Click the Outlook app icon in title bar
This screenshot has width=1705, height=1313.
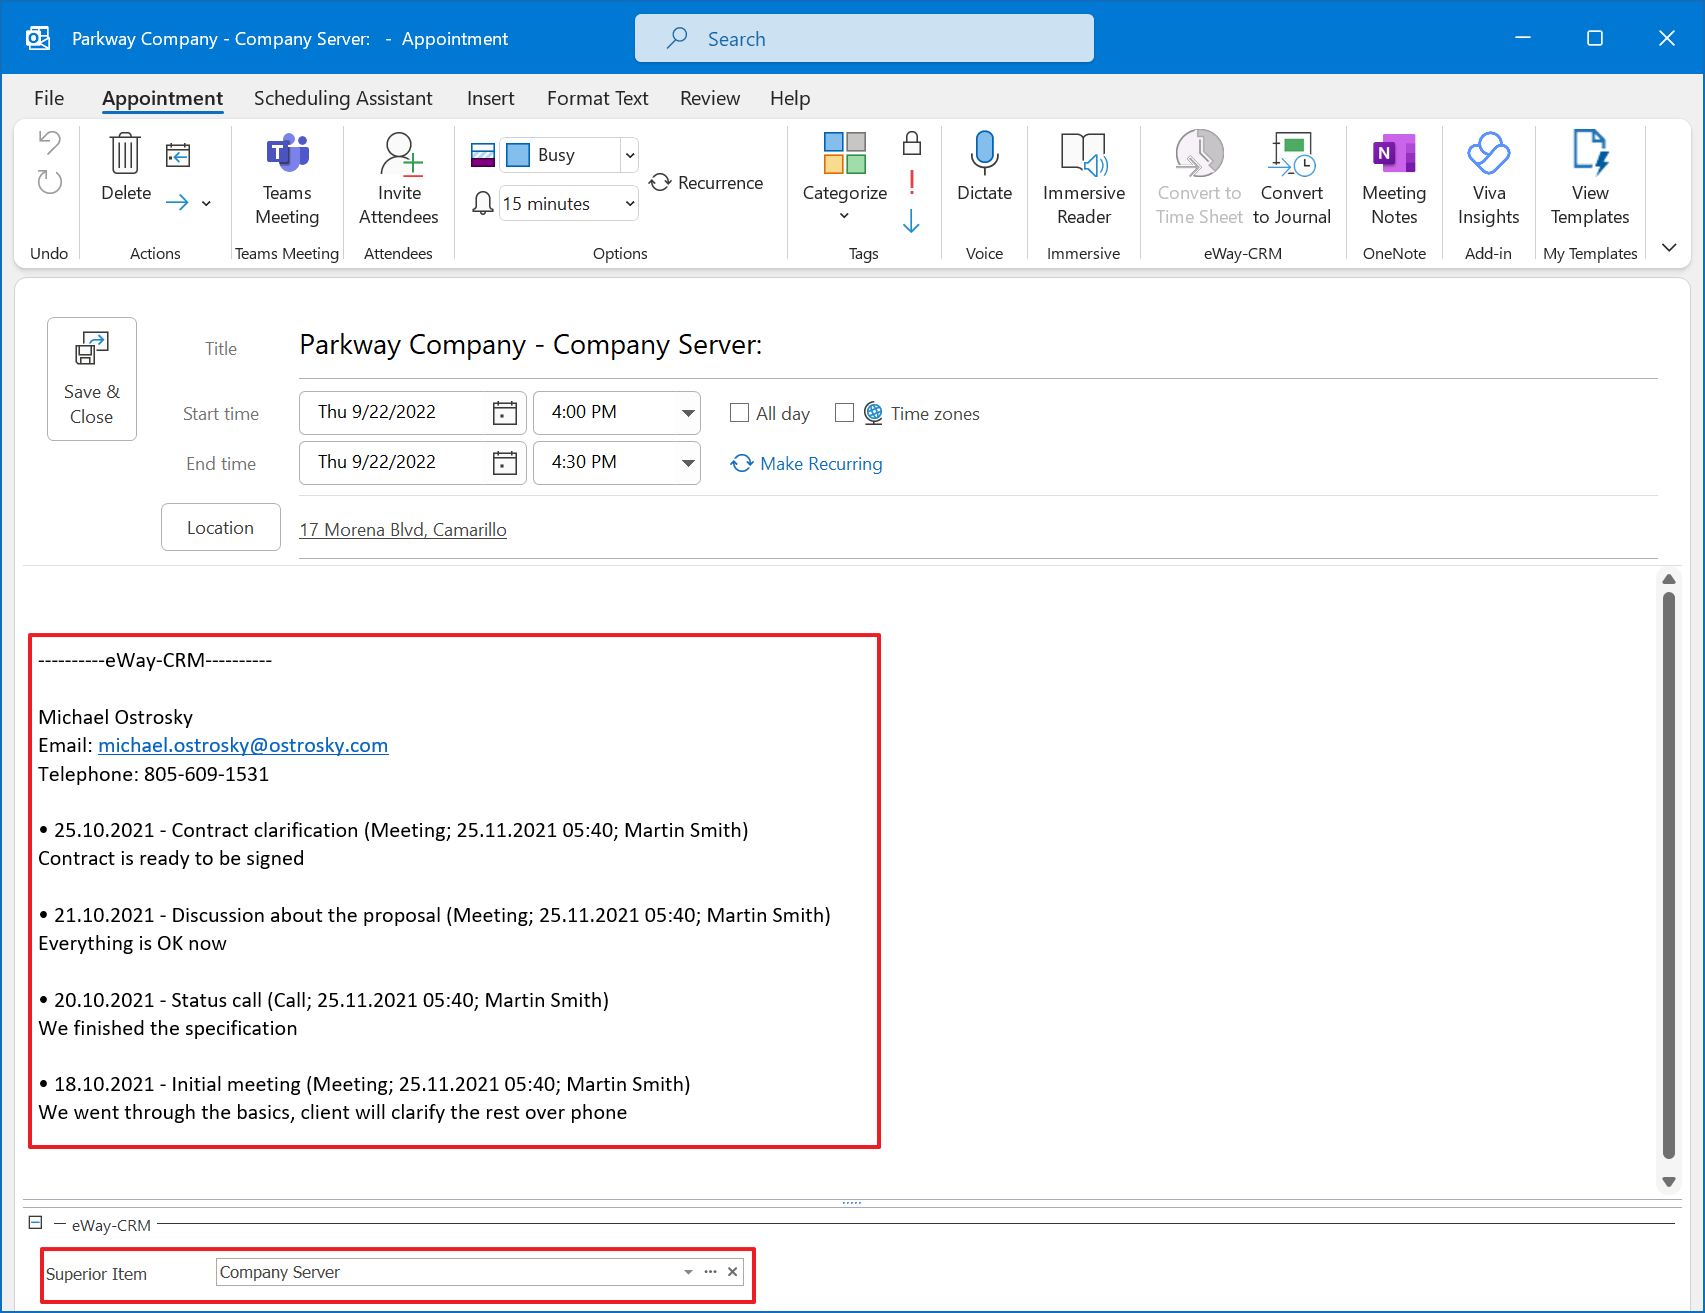(38, 38)
